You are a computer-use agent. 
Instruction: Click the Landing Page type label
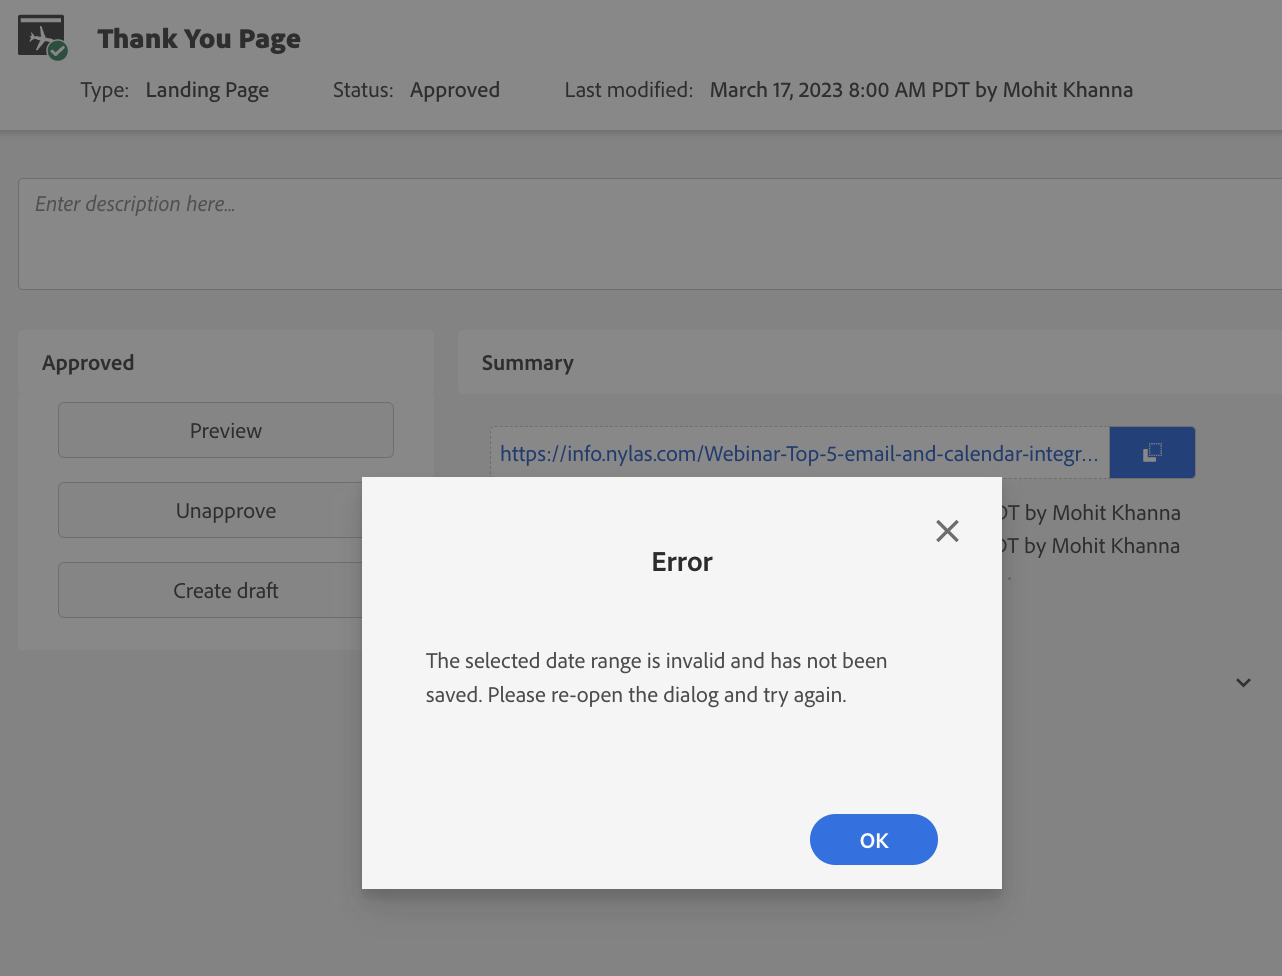click(x=207, y=90)
